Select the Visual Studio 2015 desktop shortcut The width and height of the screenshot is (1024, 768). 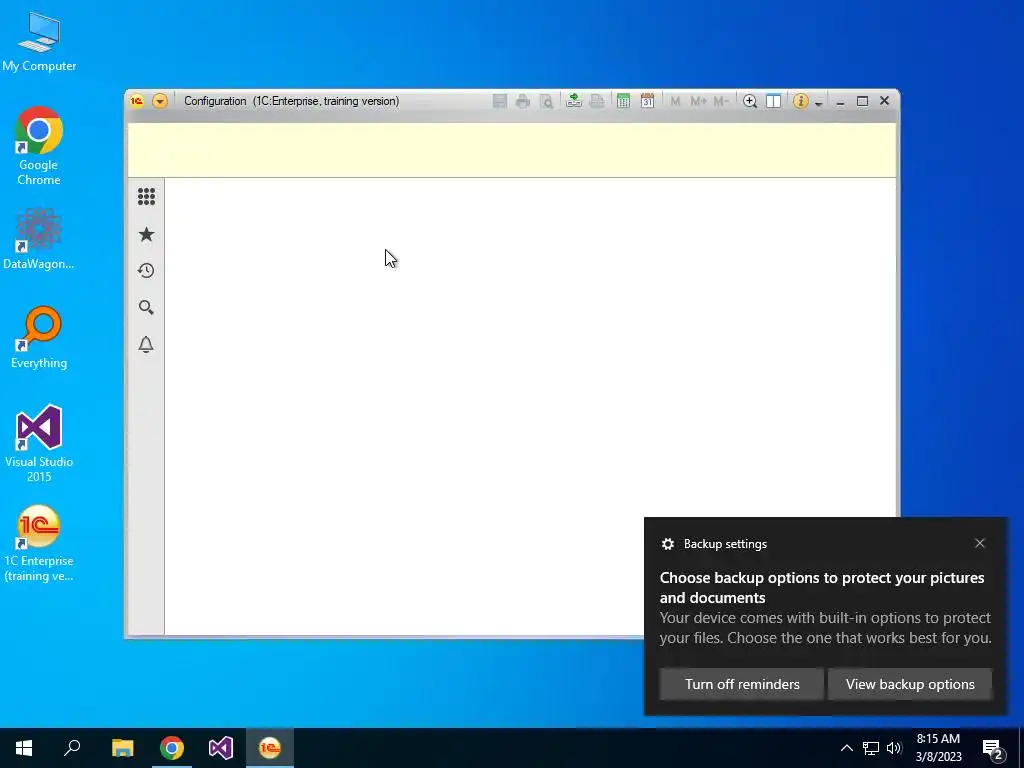[39, 443]
